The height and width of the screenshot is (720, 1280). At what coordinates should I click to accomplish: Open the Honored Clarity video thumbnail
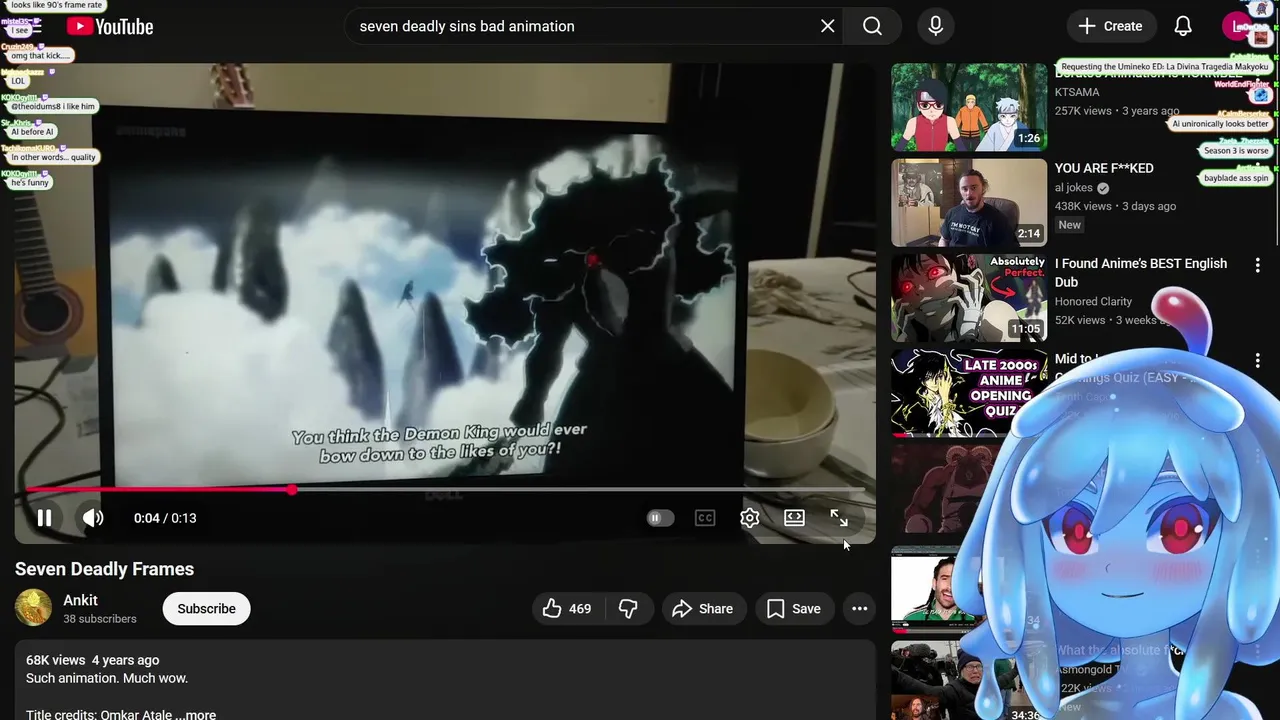[x=969, y=297]
